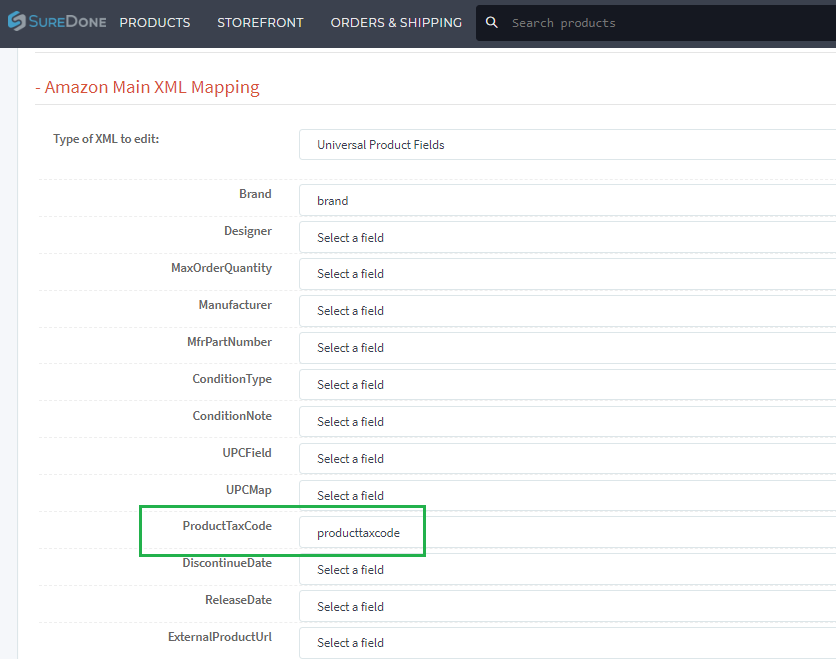Click the search magnifier icon
Viewport: 837px width, 659px height.
pyautogui.click(x=492, y=22)
